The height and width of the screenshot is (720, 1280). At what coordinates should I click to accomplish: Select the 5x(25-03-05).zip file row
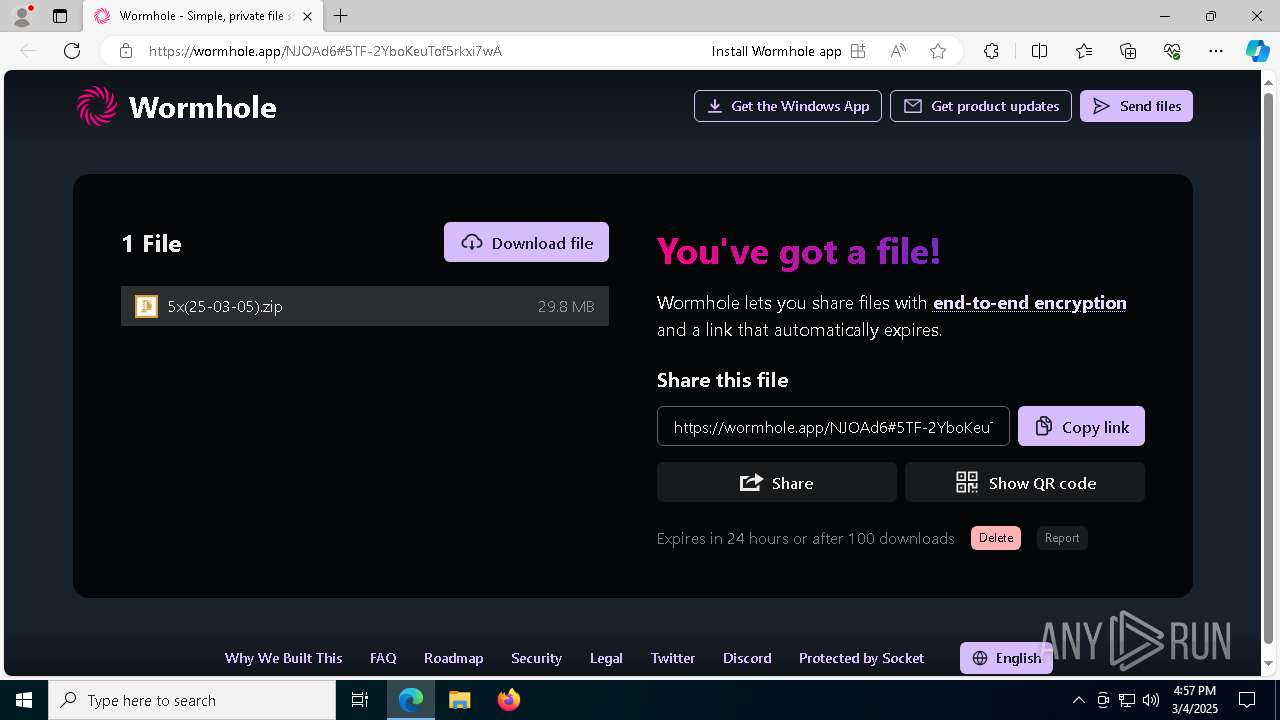click(365, 306)
